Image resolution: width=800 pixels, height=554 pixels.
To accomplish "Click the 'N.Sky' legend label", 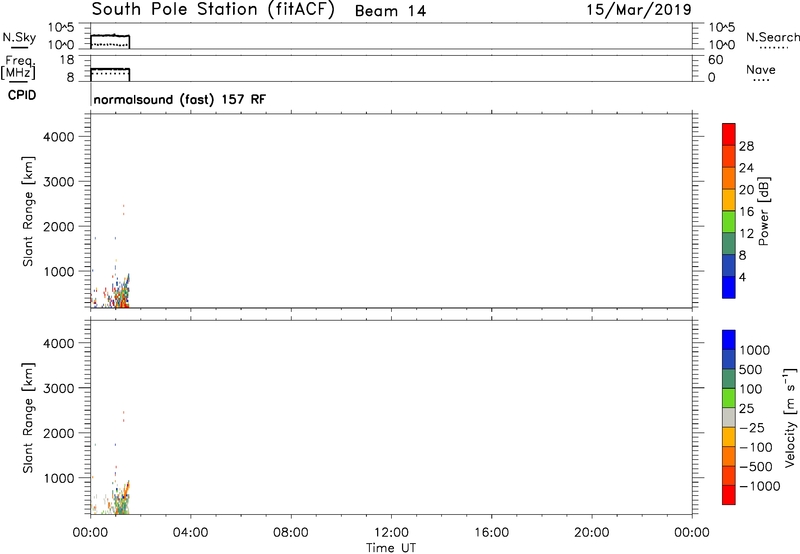I will tap(19, 37).
